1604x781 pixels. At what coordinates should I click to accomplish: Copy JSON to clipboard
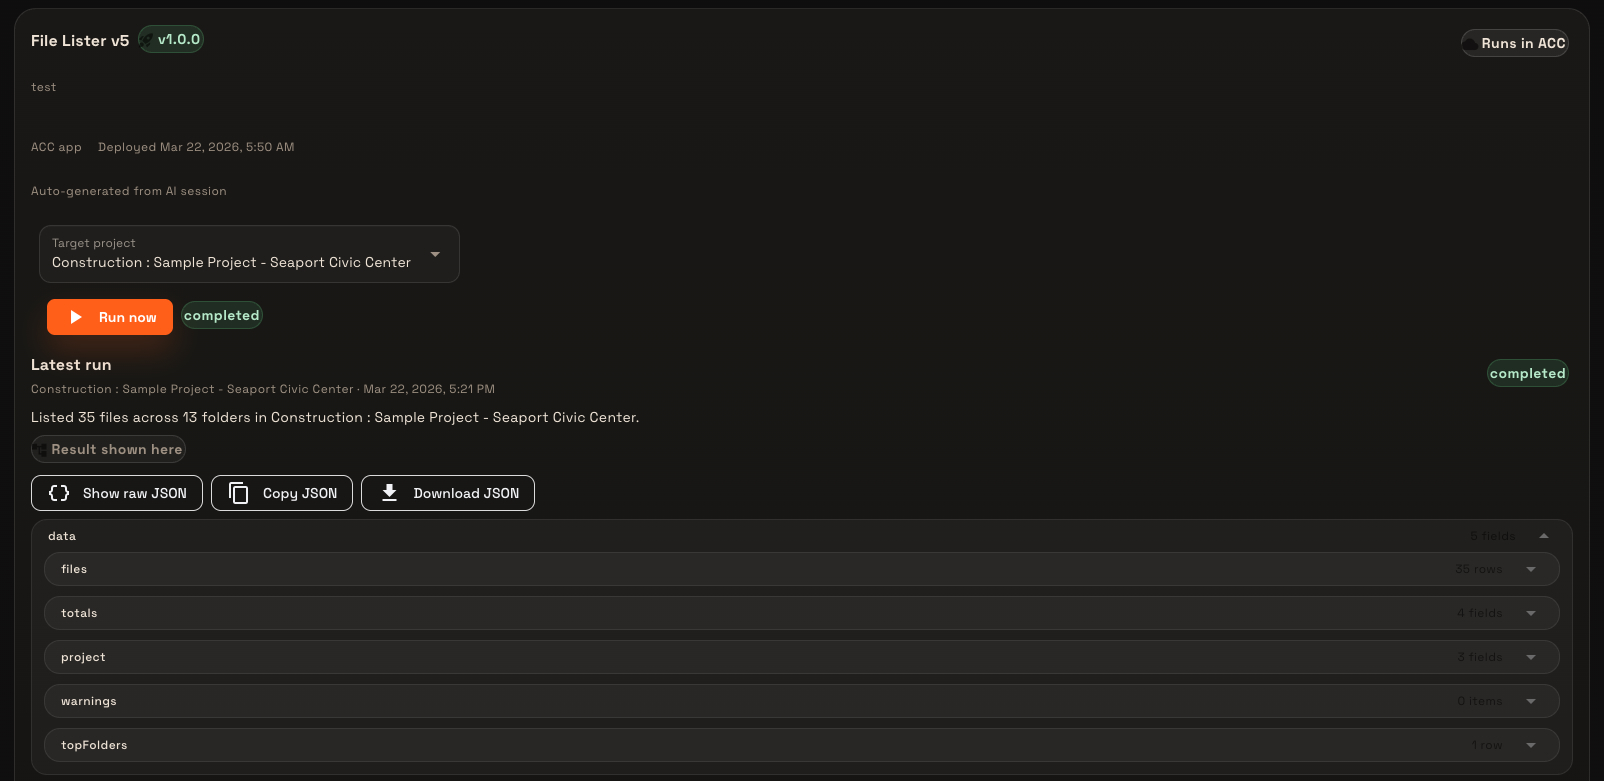coord(282,493)
